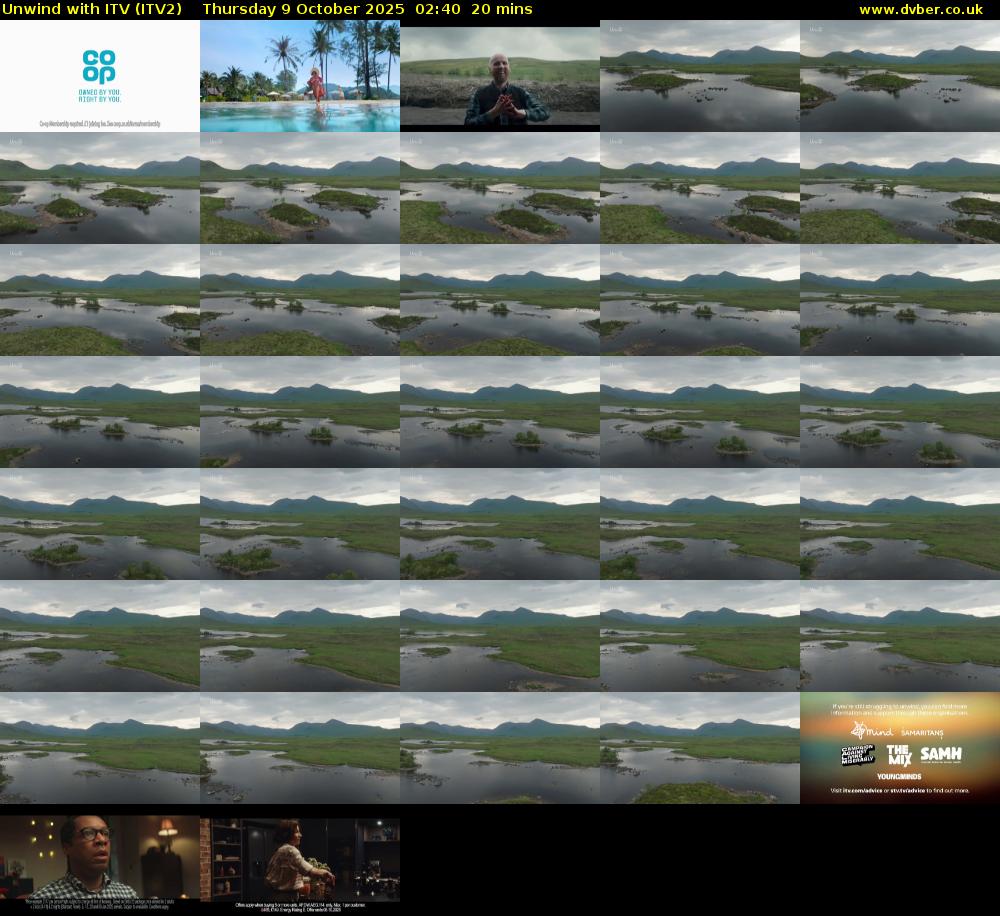Click the man with glasses thumbnail
Image resolution: width=1000 pixels, height=916 pixels.
click(x=99, y=858)
